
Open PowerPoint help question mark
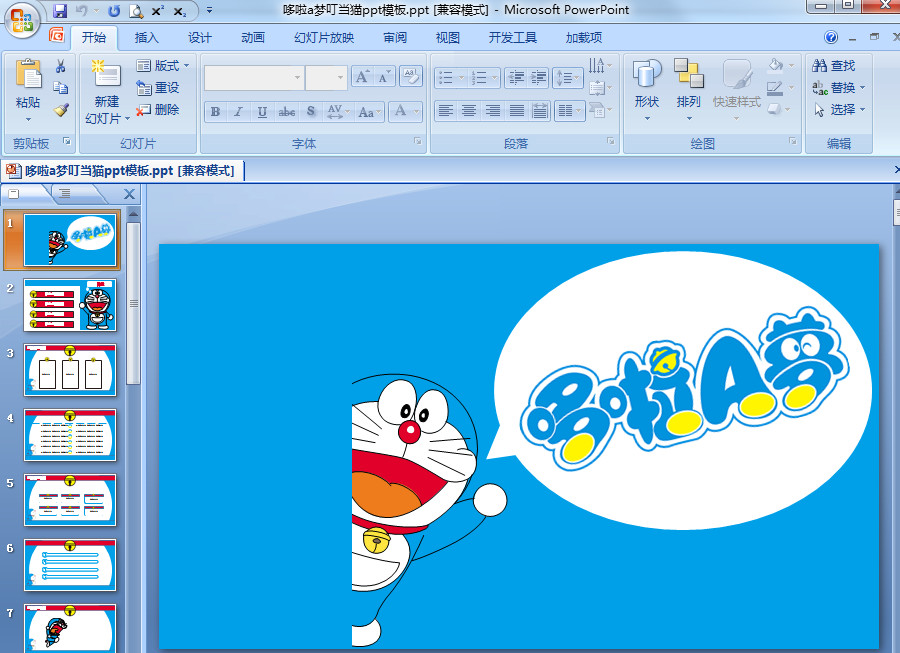click(831, 37)
